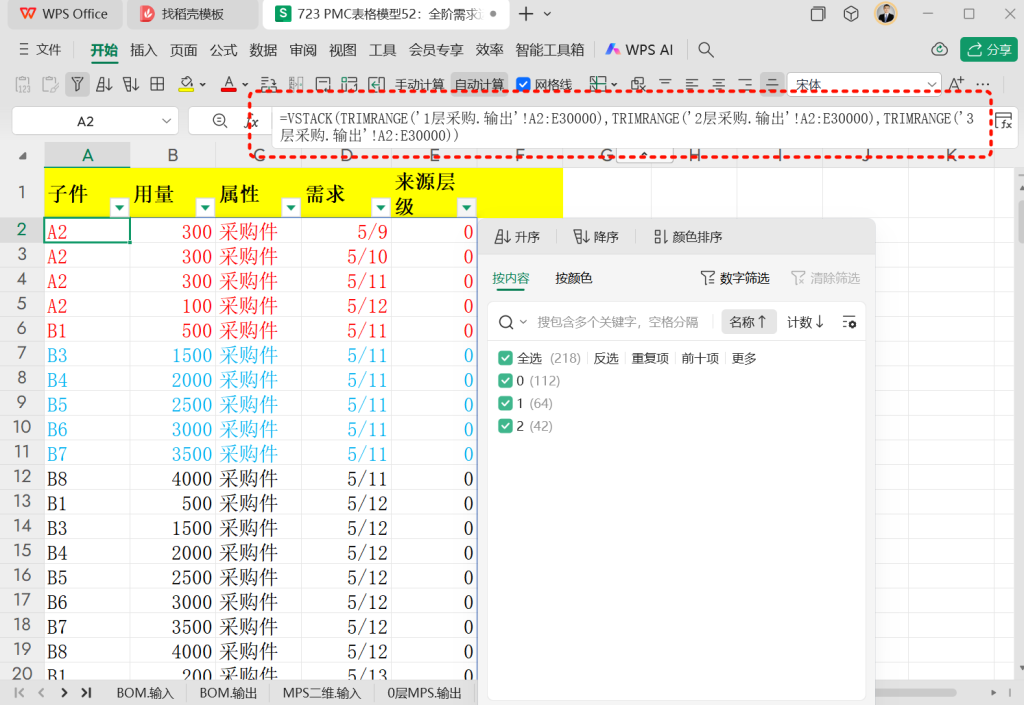Image resolution: width=1024 pixels, height=705 pixels.
Task: Click 升序 ascending sort in filter panel
Action: click(x=517, y=237)
